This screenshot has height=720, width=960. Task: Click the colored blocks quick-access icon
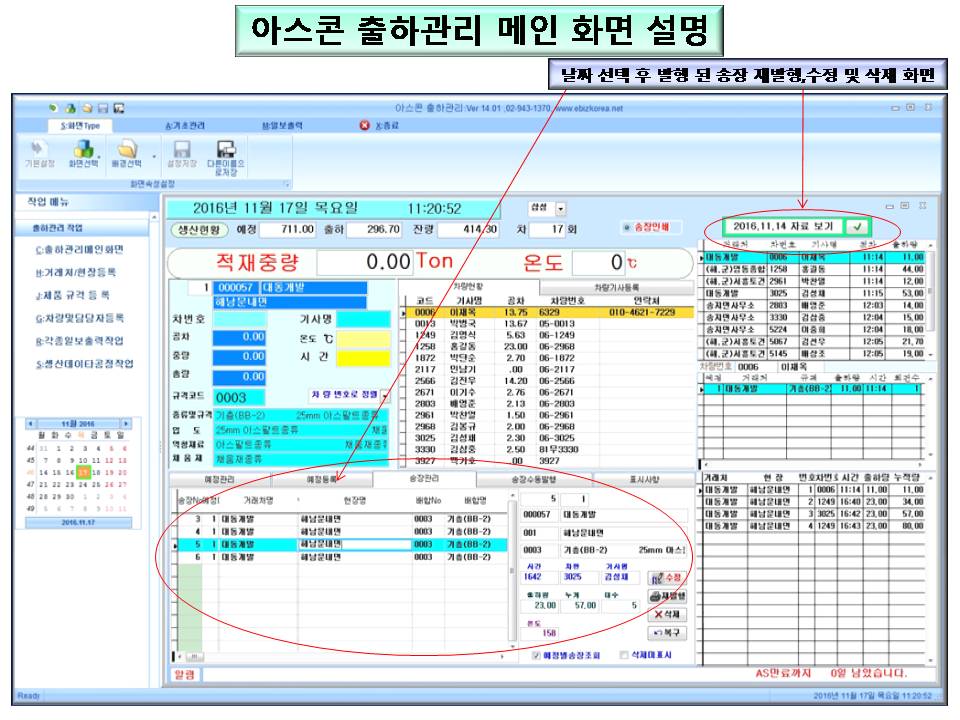pyautogui.click(x=70, y=108)
